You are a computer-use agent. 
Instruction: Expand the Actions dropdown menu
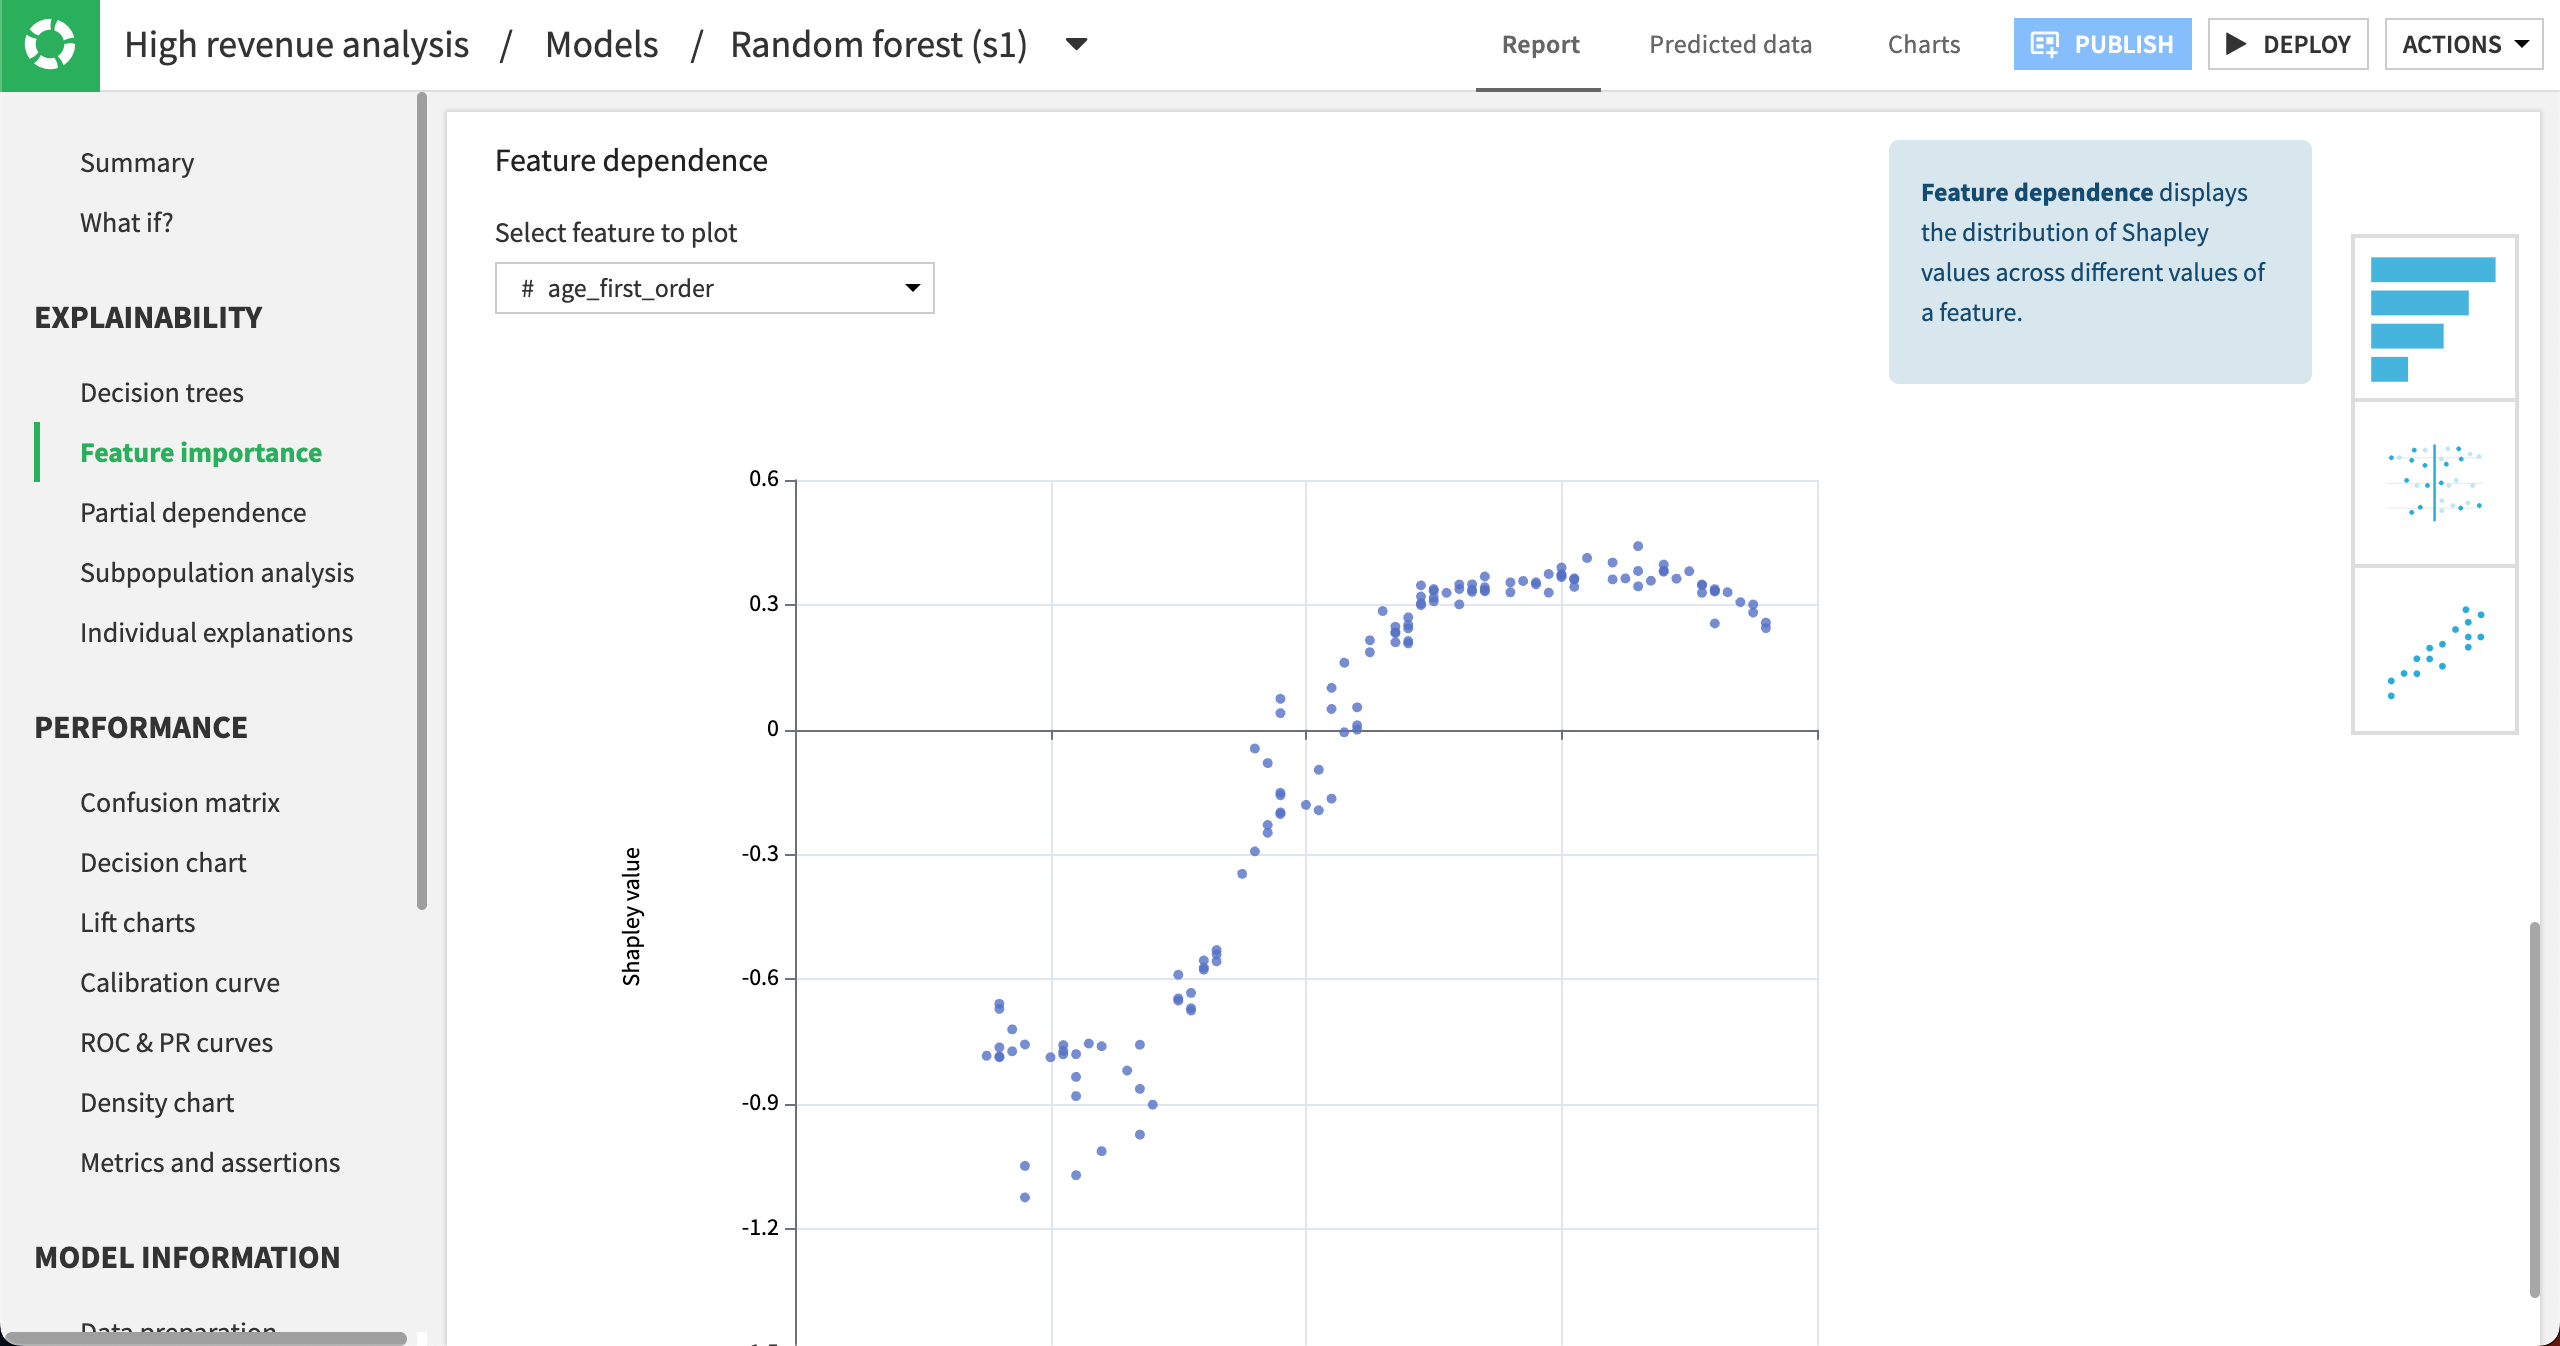tap(2463, 44)
